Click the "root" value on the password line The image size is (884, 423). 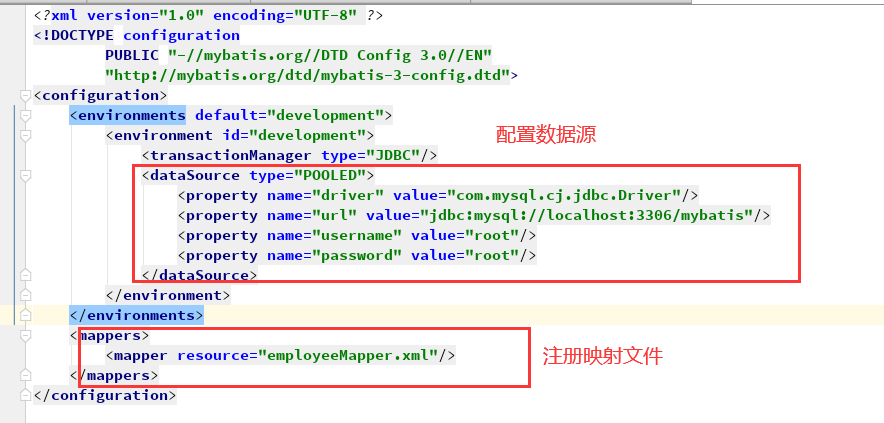coord(492,255)
